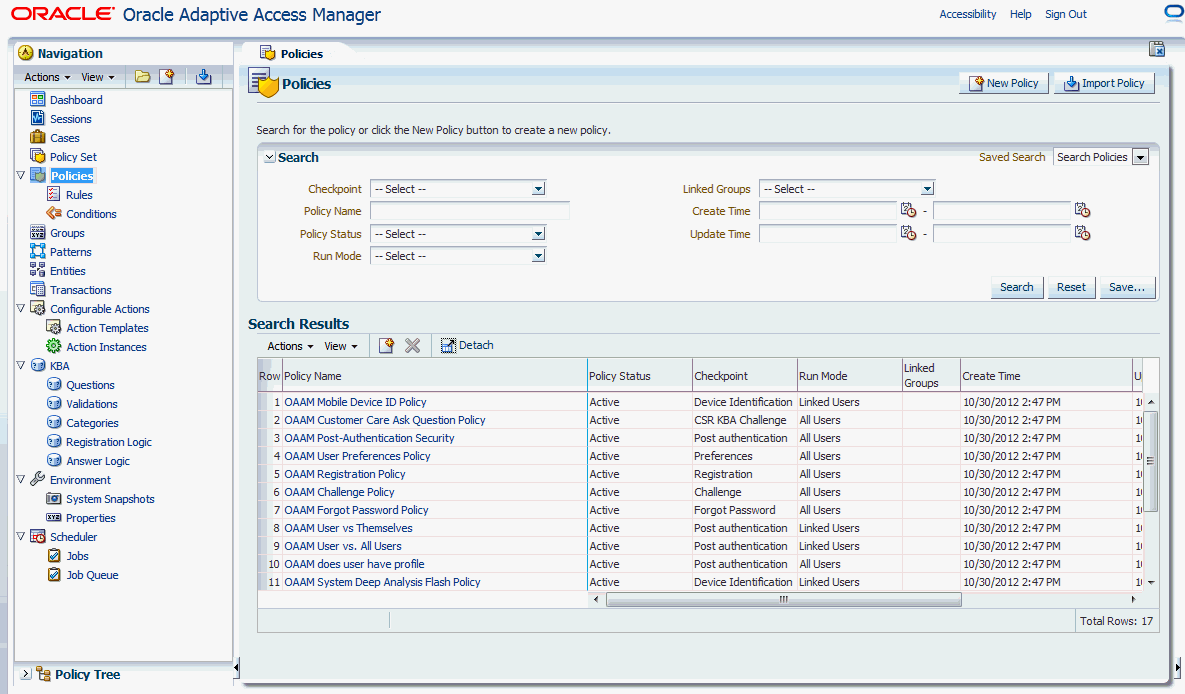Click the create new icon in Navigation toolbar
Screen dimensions: 1185x694
point(167,76)
